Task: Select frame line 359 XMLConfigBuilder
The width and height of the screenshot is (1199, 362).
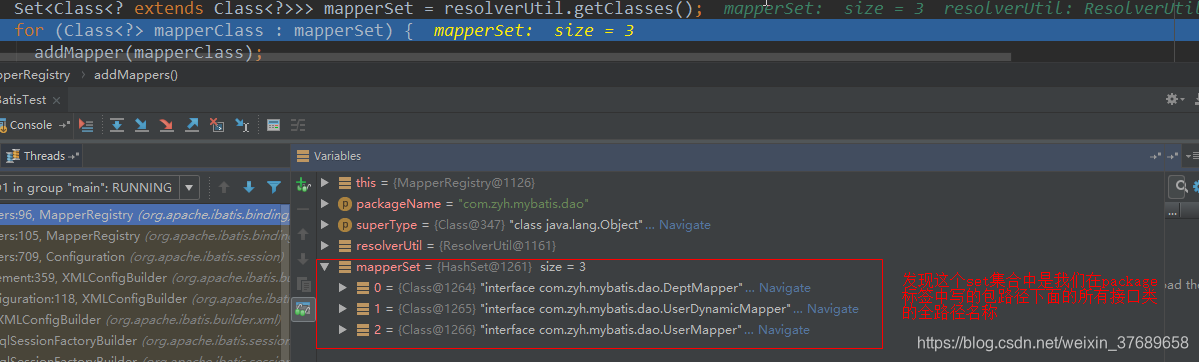Action: [x=145, y=278]
